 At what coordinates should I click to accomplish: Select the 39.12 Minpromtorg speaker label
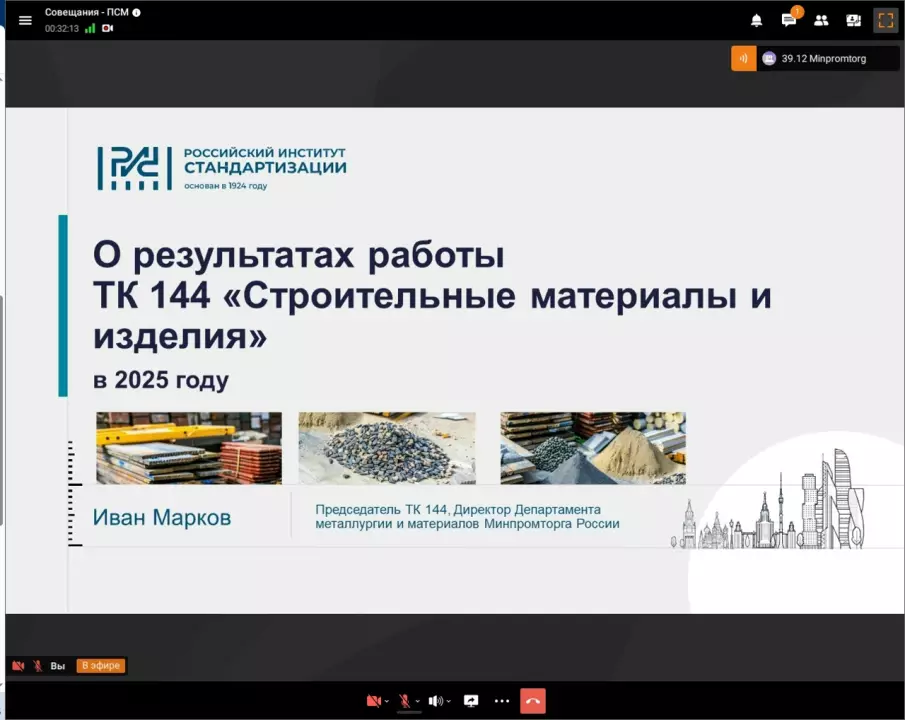(823, 59)
